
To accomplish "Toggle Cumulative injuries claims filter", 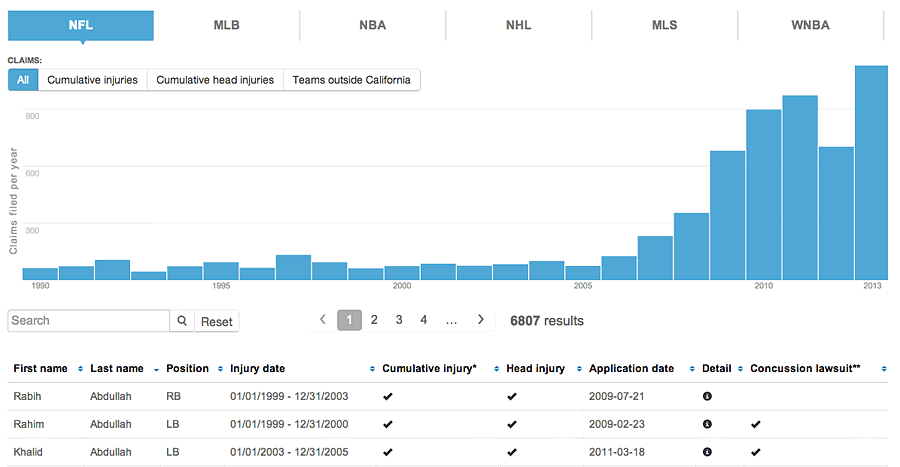I will 93,80.
